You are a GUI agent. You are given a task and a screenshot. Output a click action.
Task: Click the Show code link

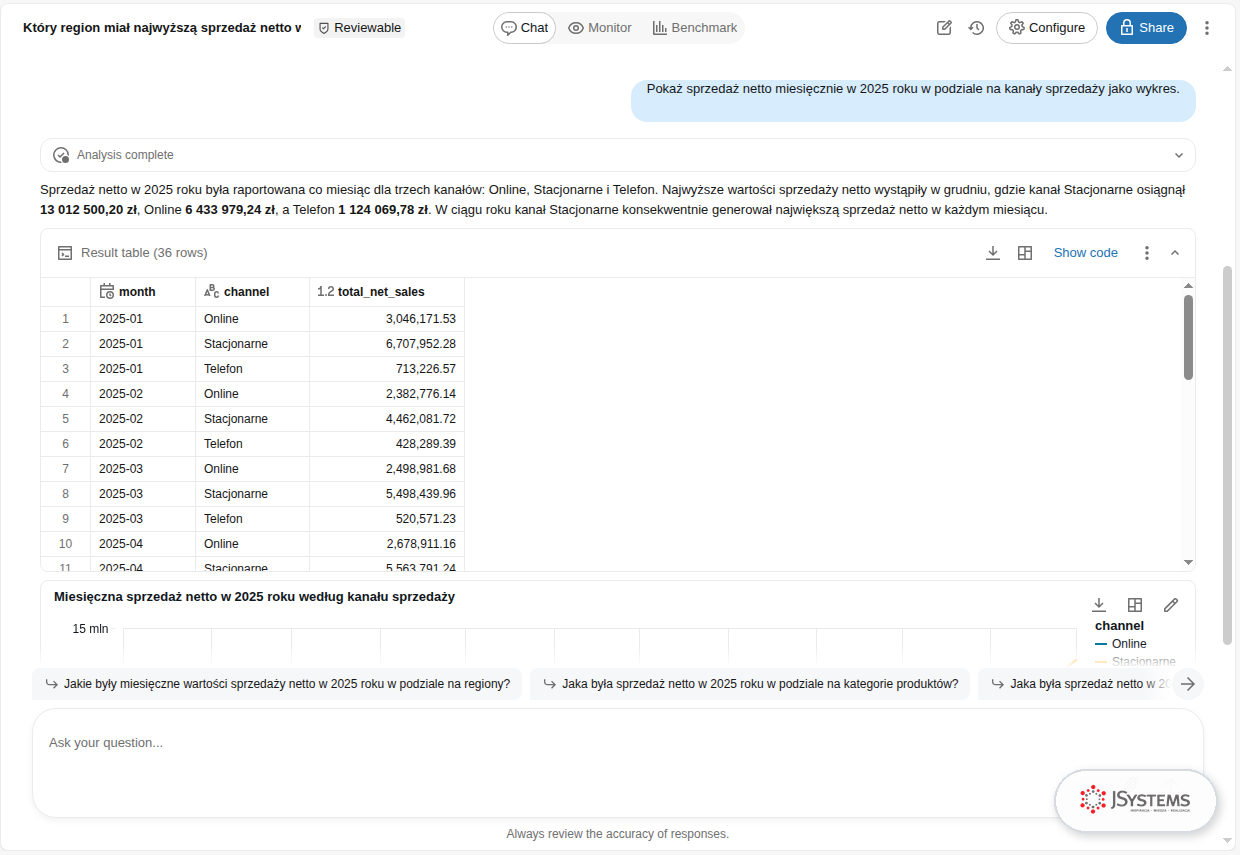click(1086, 253)
